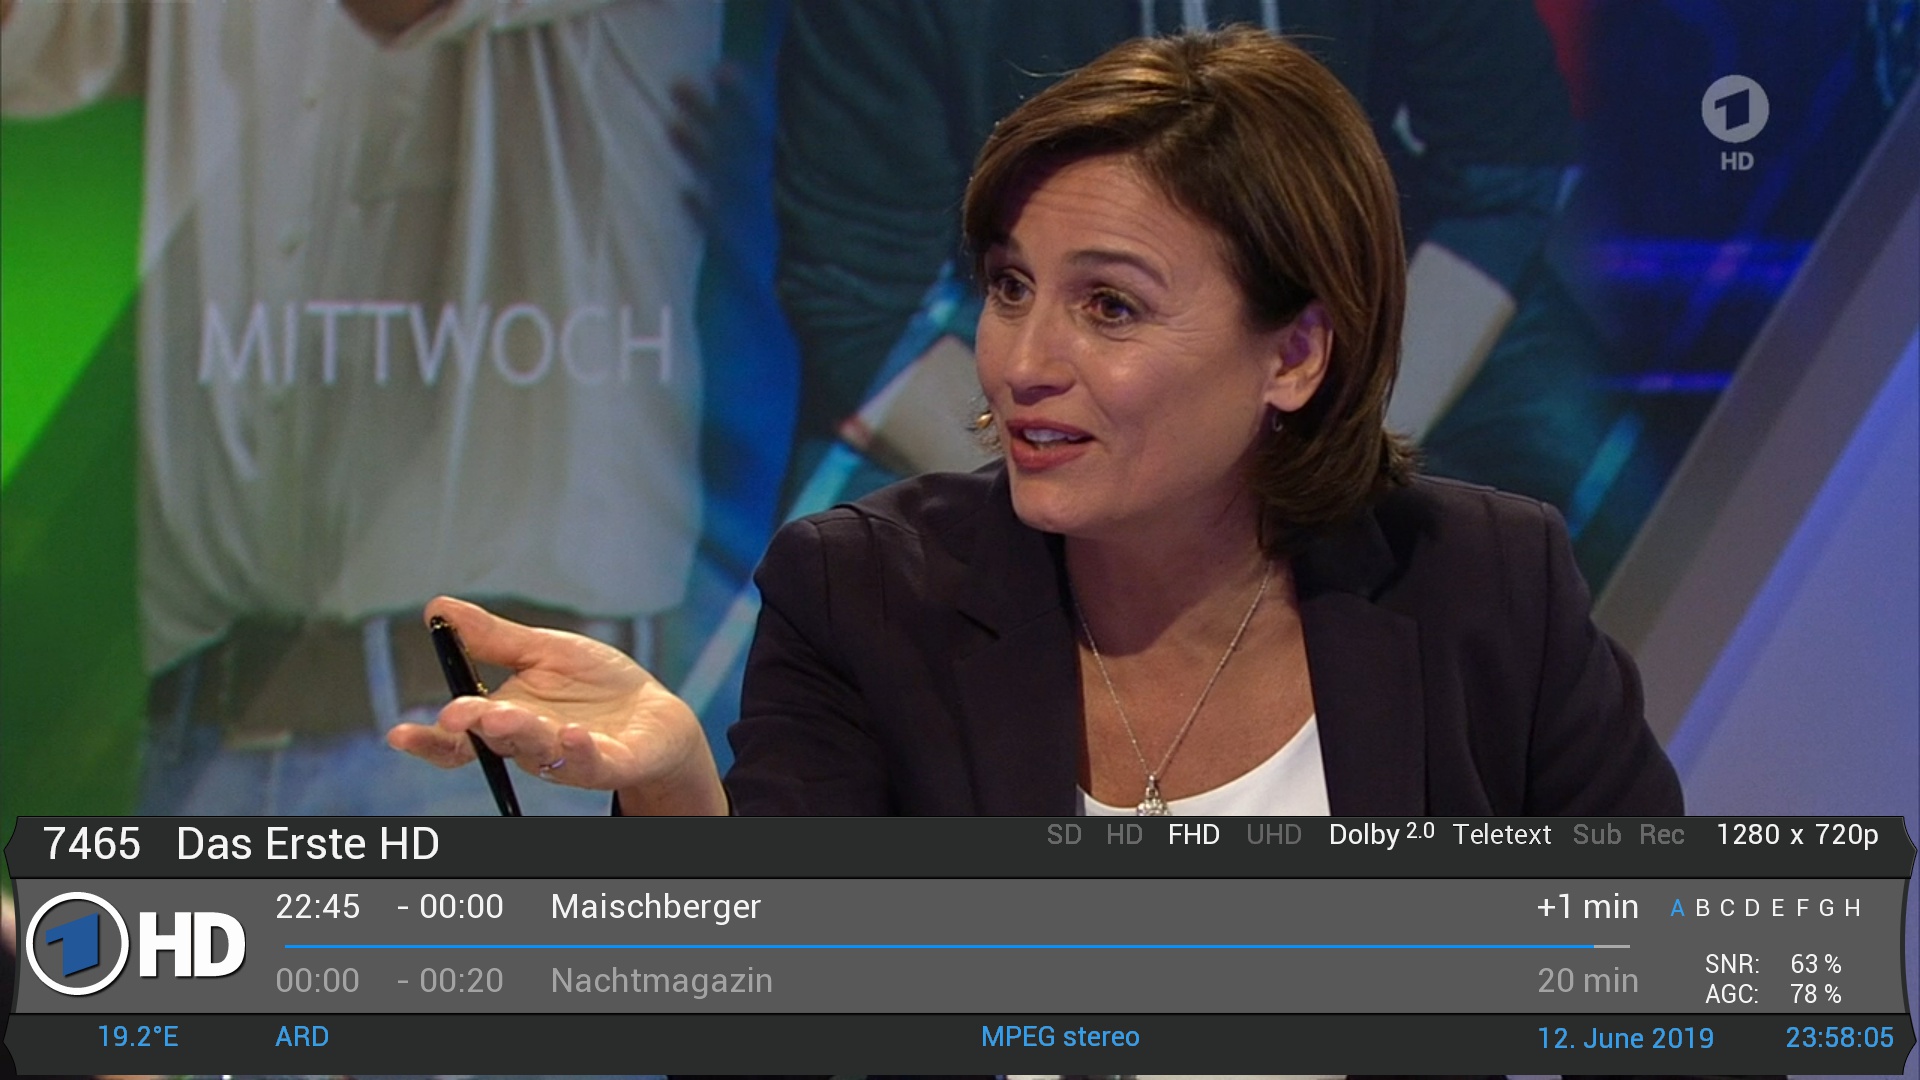This screenshot has height=1080, width=1920.
Task: Select the UHD resolution indicator
Action: point(1274,835)
